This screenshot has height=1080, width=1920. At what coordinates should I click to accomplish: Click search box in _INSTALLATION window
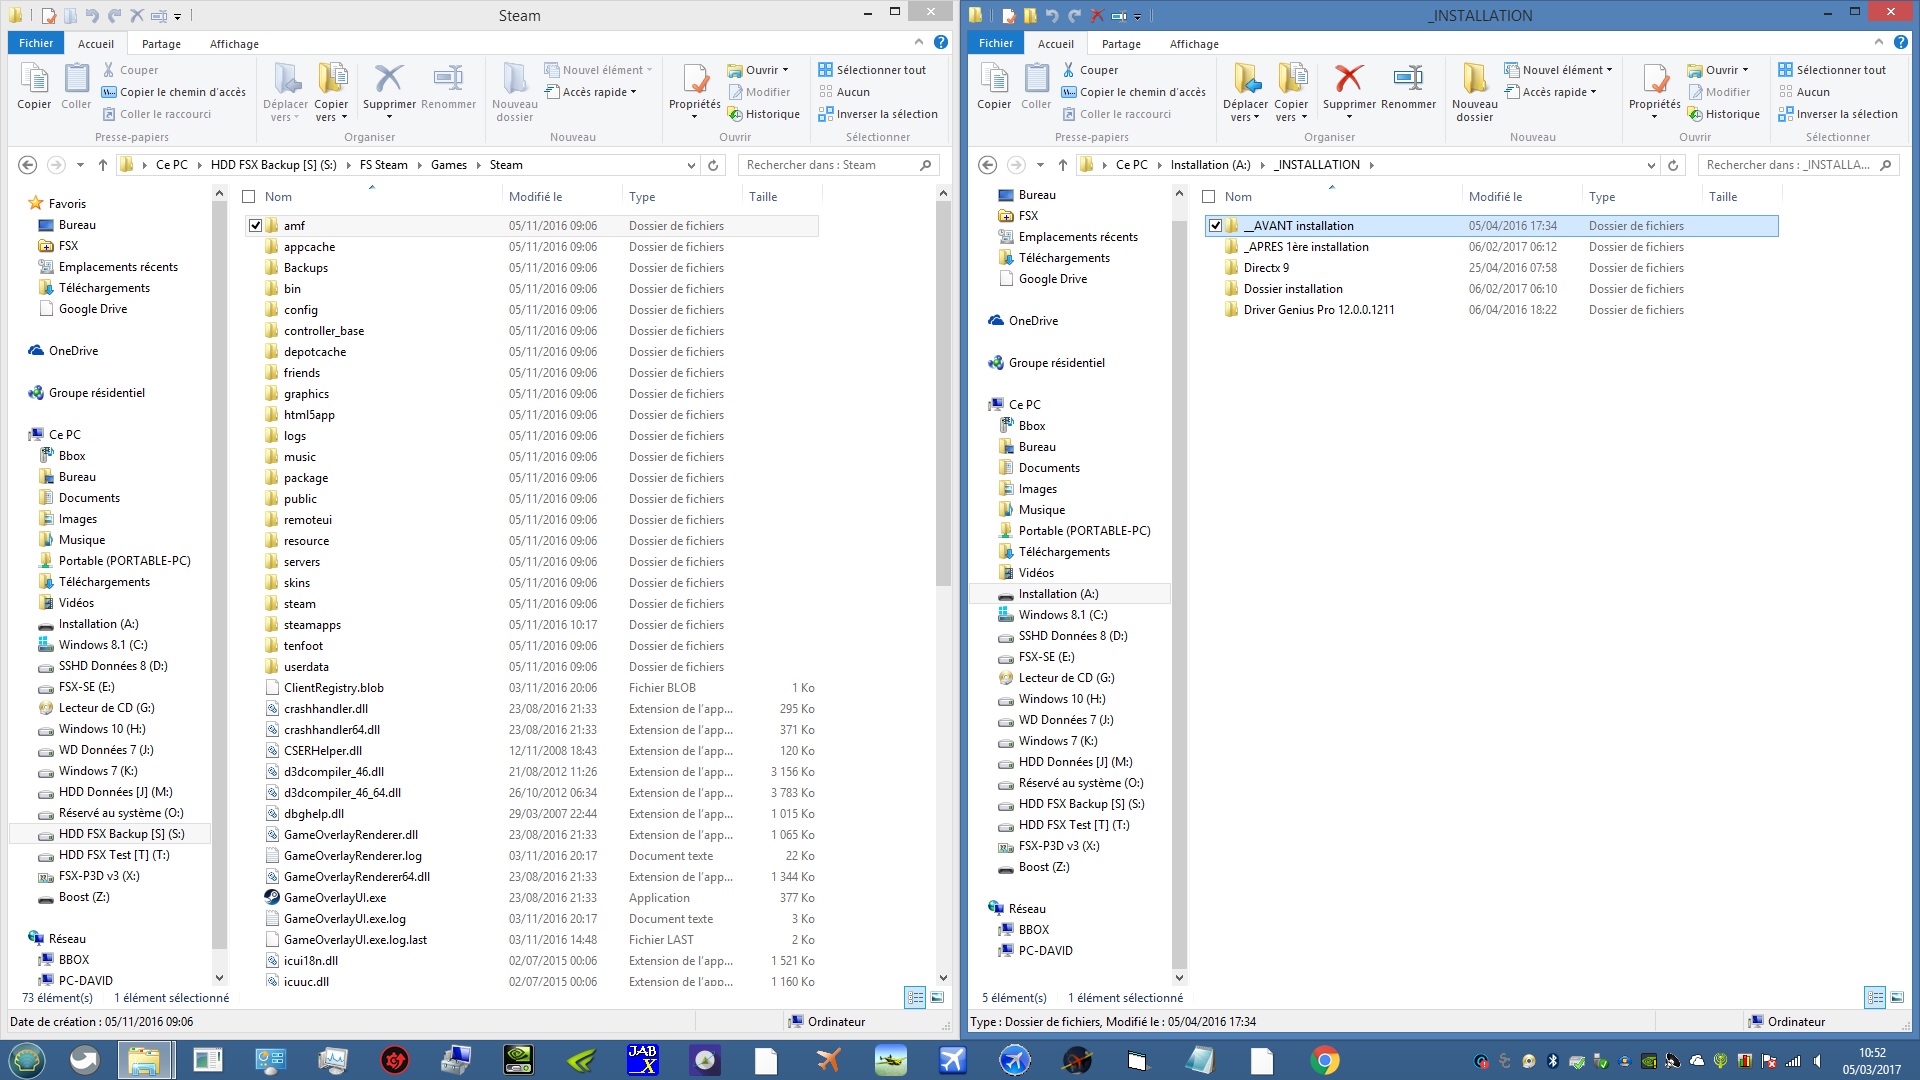1798,165
